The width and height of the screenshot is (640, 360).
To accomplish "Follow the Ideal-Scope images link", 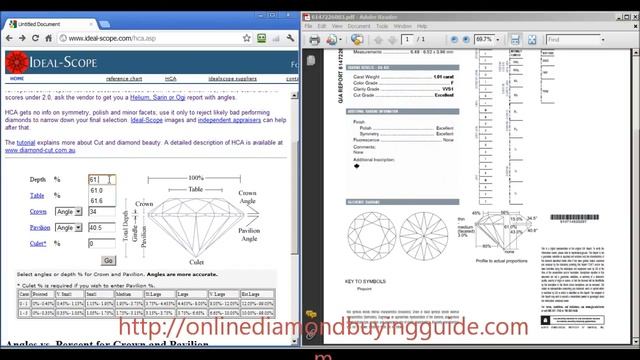I will point(147,120).
